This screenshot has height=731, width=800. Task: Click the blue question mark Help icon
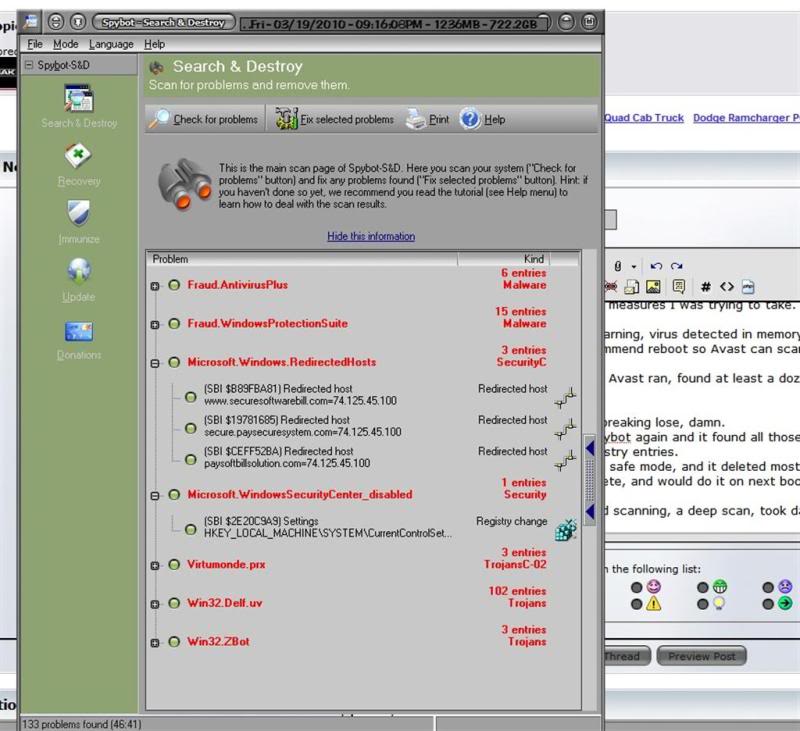point(469,119)
